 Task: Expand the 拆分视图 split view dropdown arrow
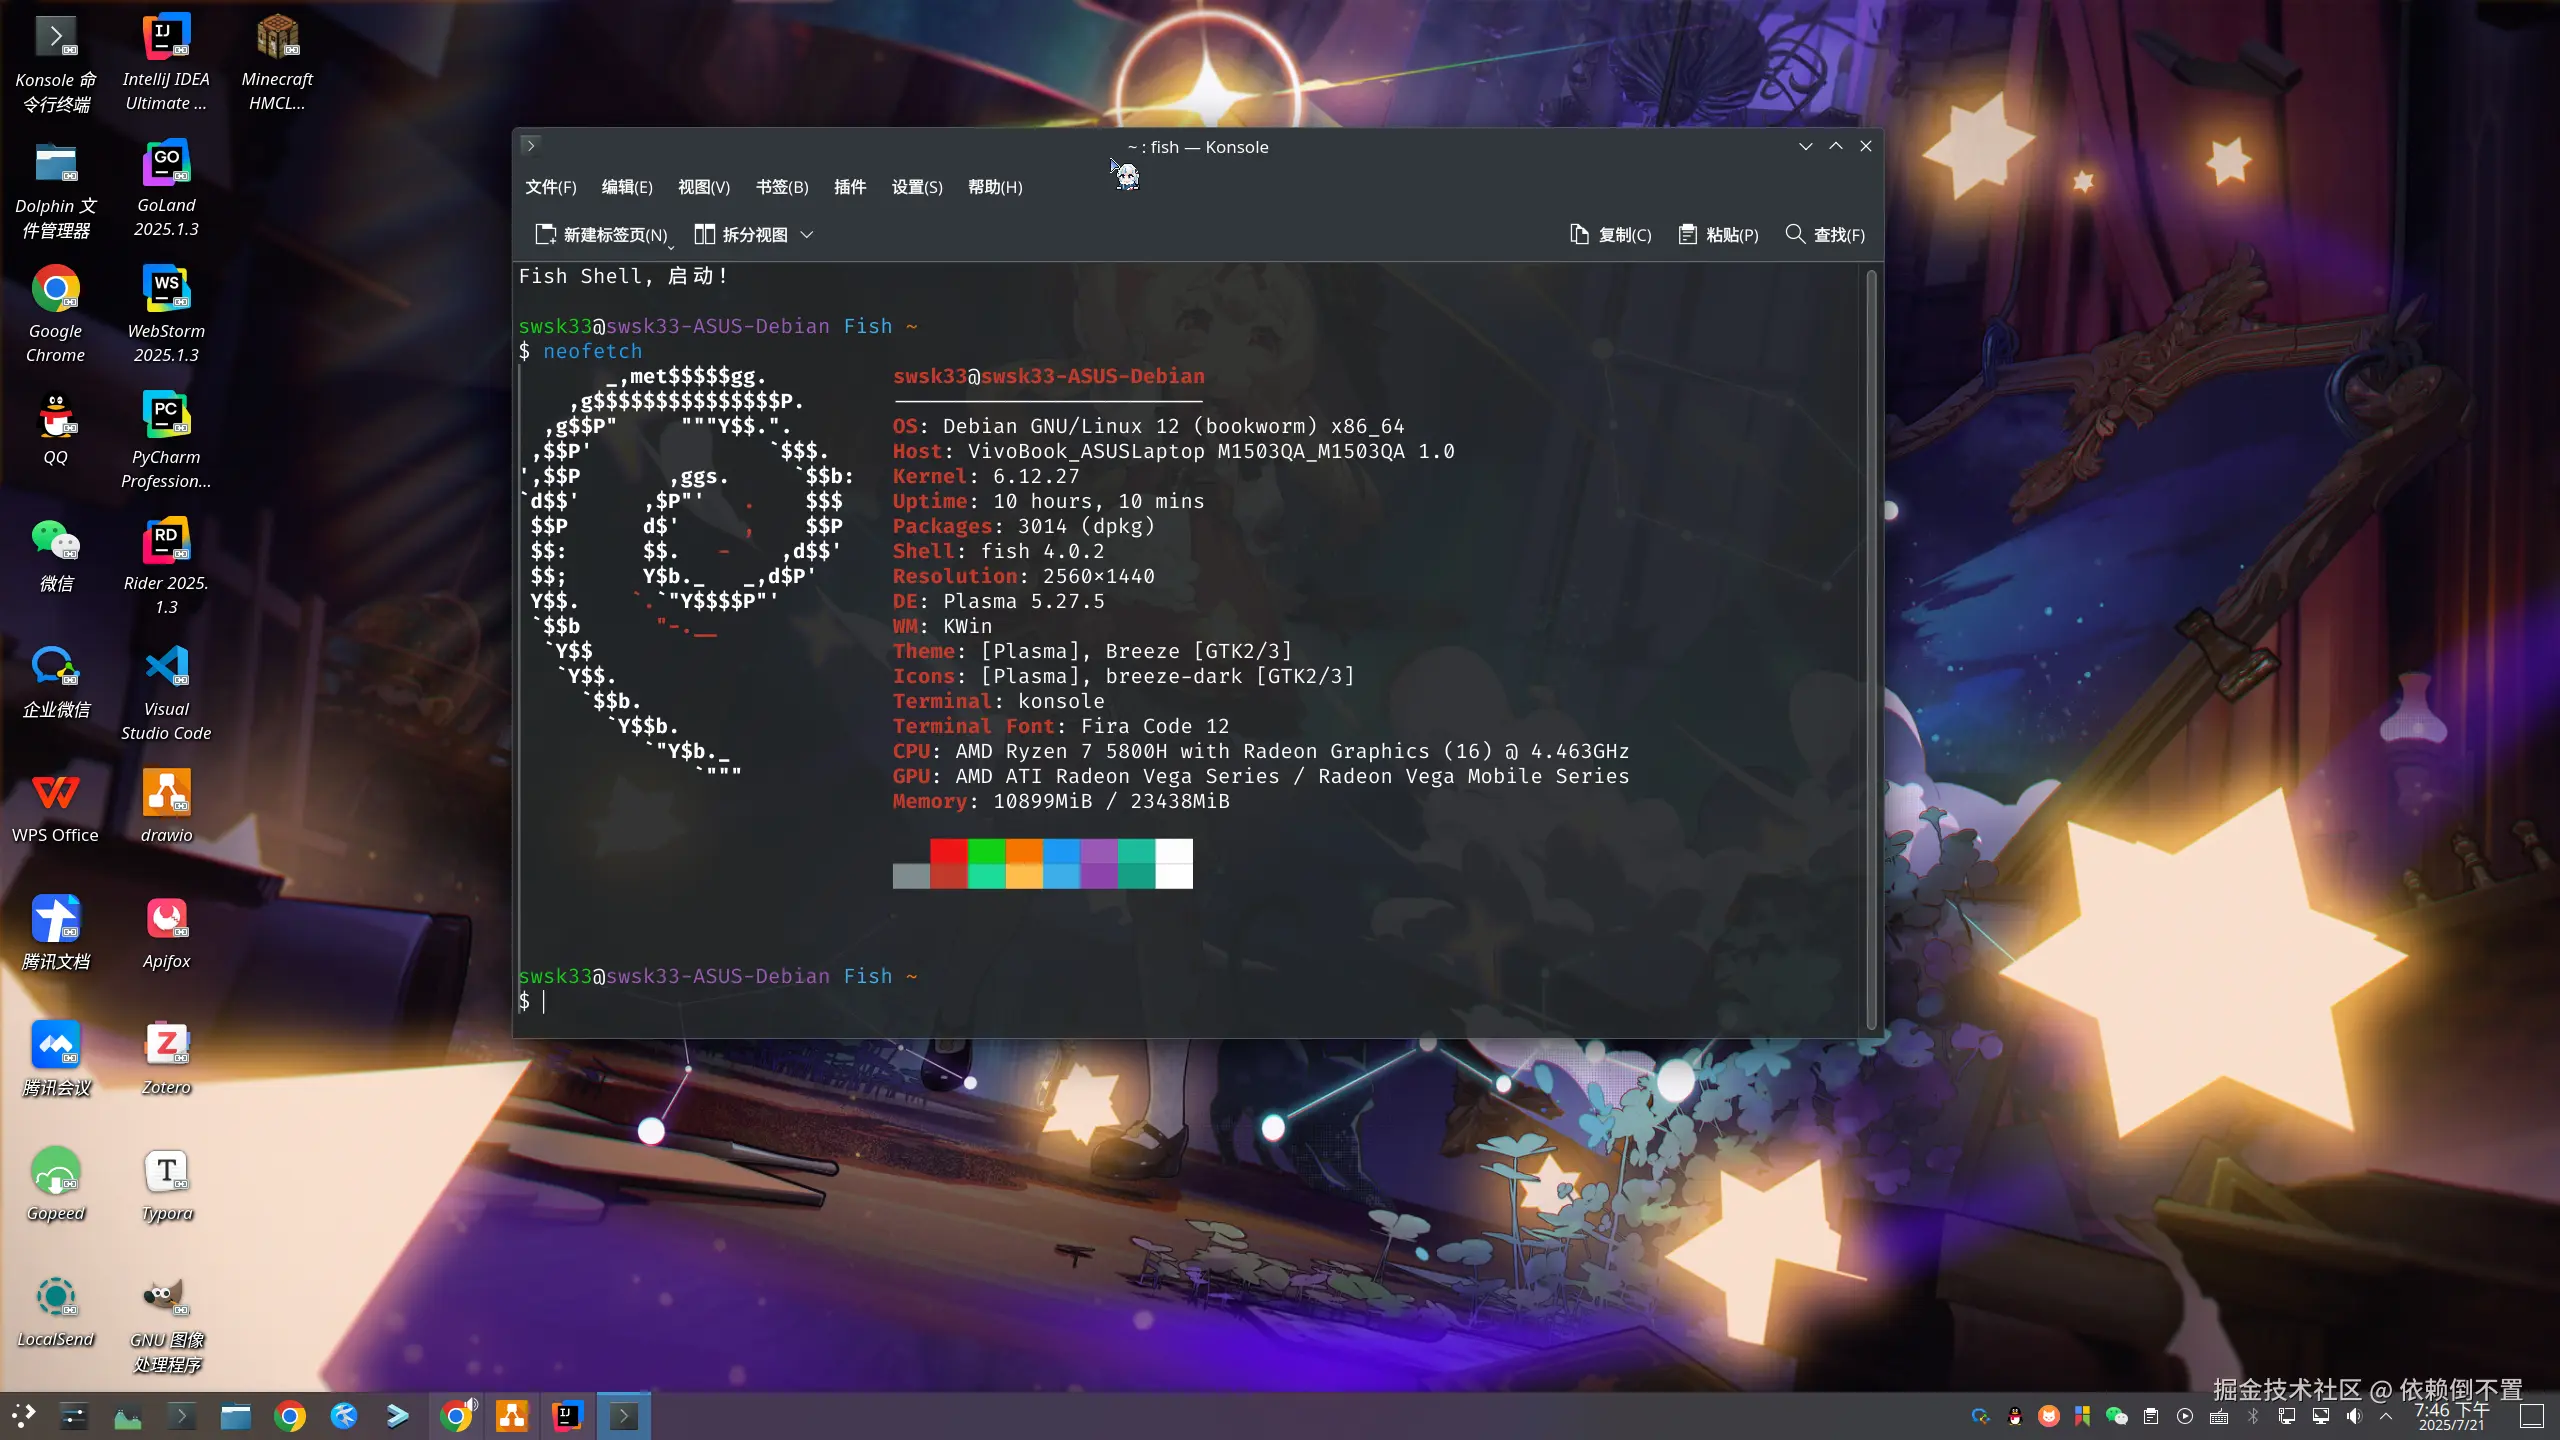coord(807,234)
